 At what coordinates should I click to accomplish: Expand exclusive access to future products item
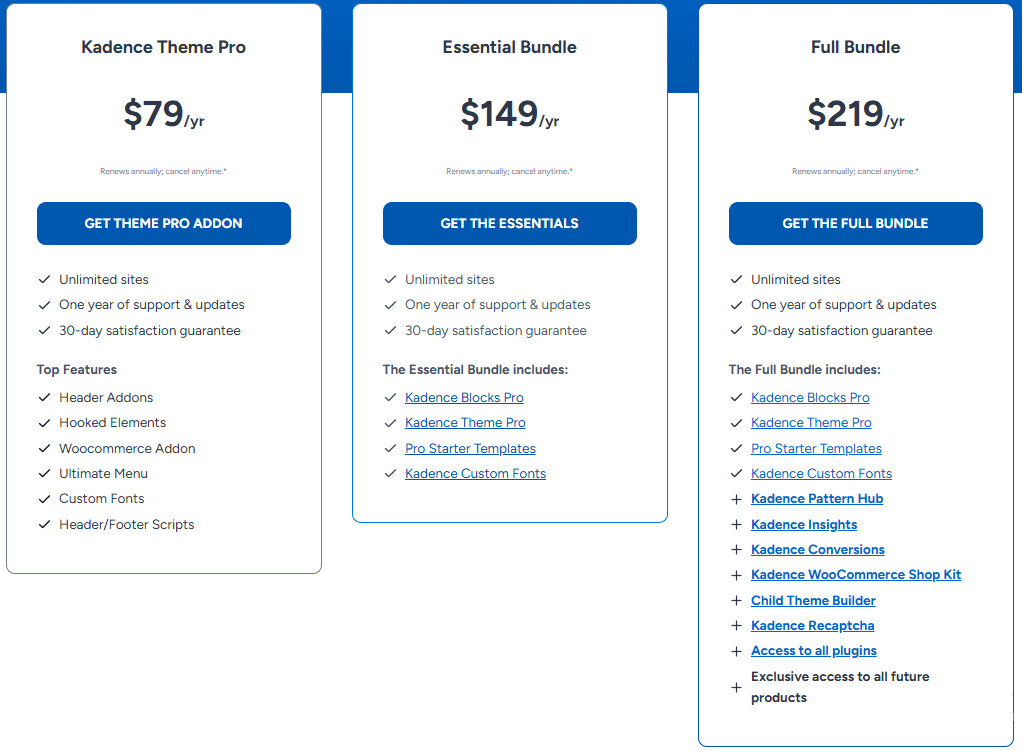736,687
